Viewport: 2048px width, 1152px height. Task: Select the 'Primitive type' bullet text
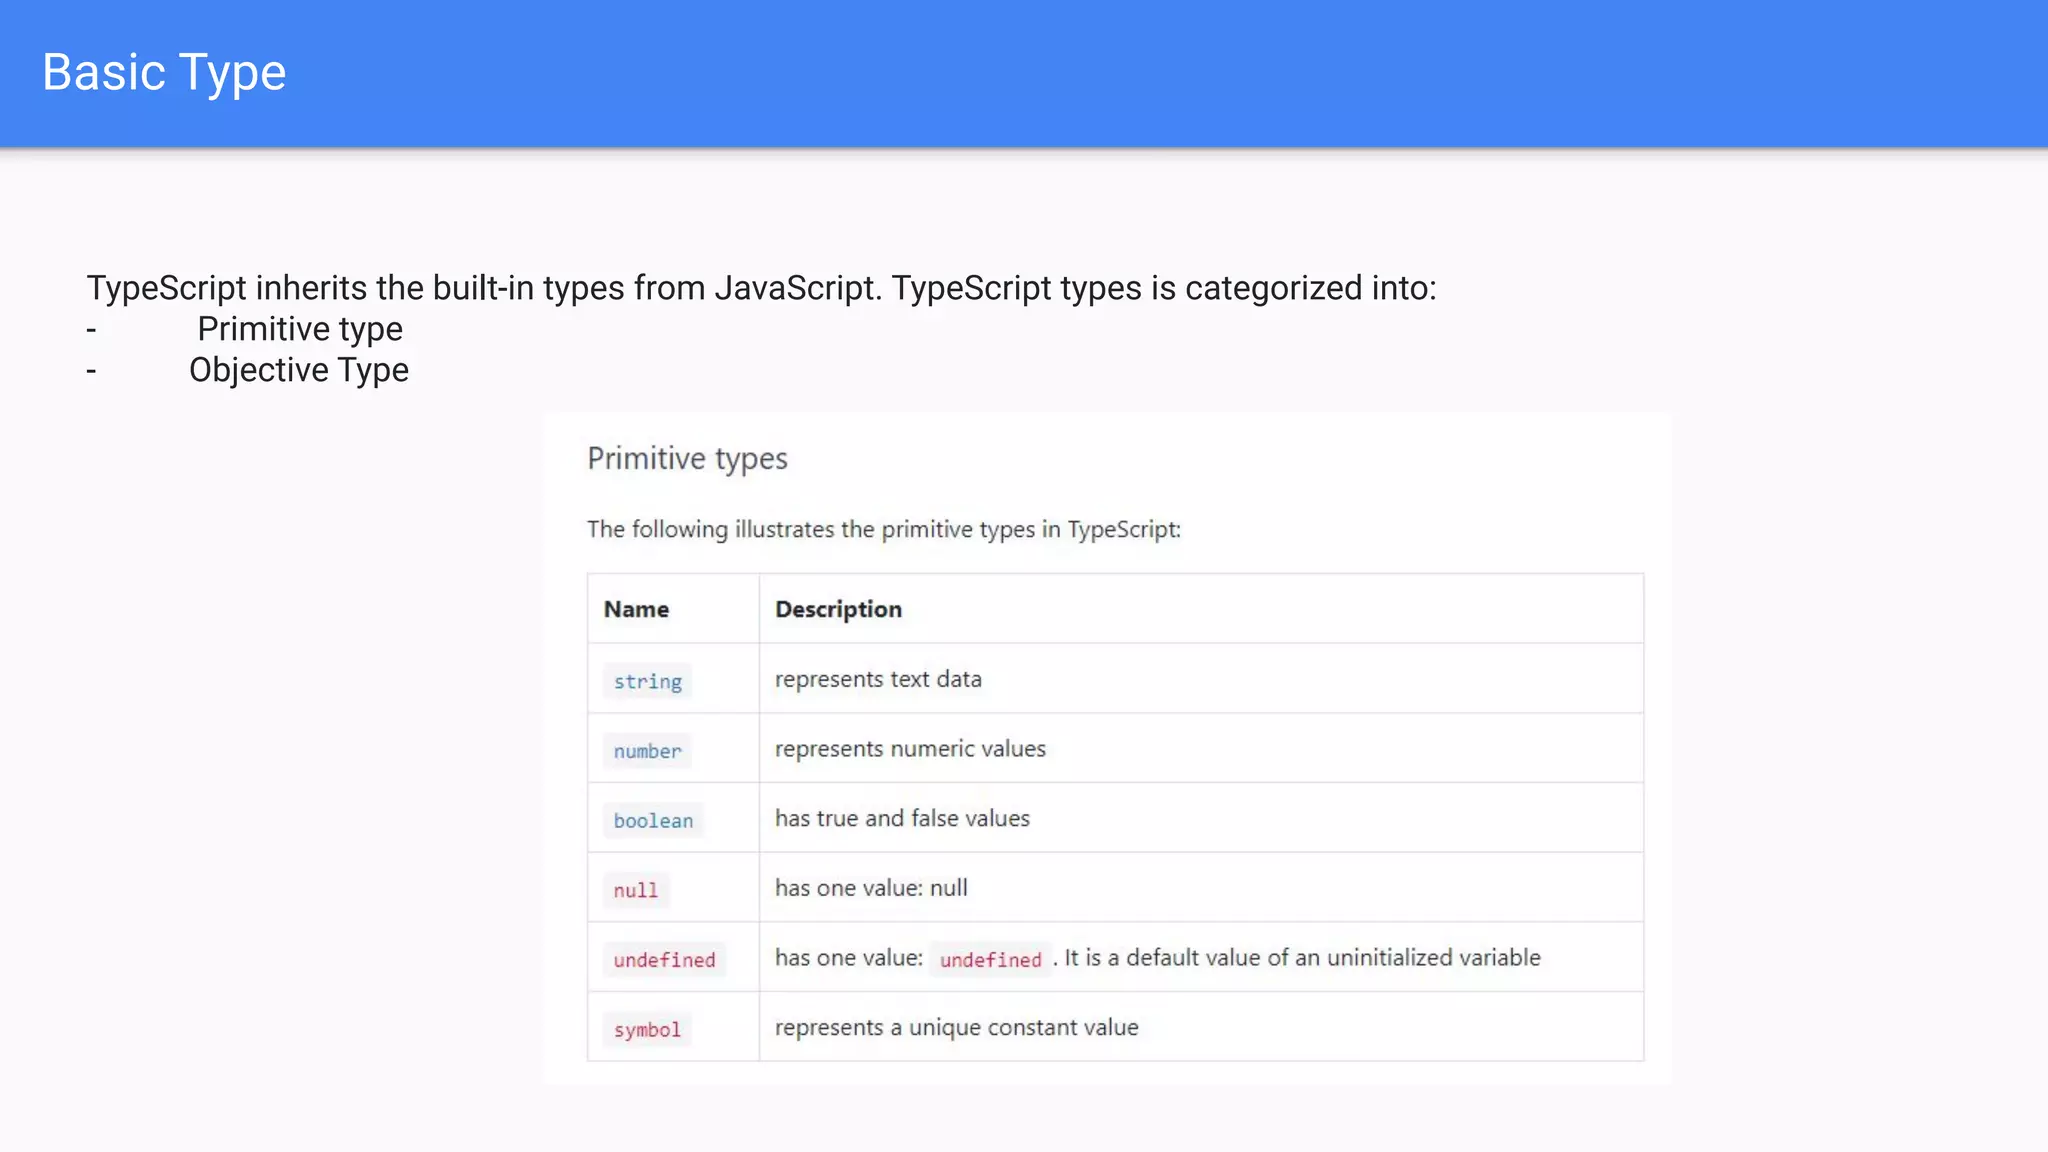[x=300, y=329]
